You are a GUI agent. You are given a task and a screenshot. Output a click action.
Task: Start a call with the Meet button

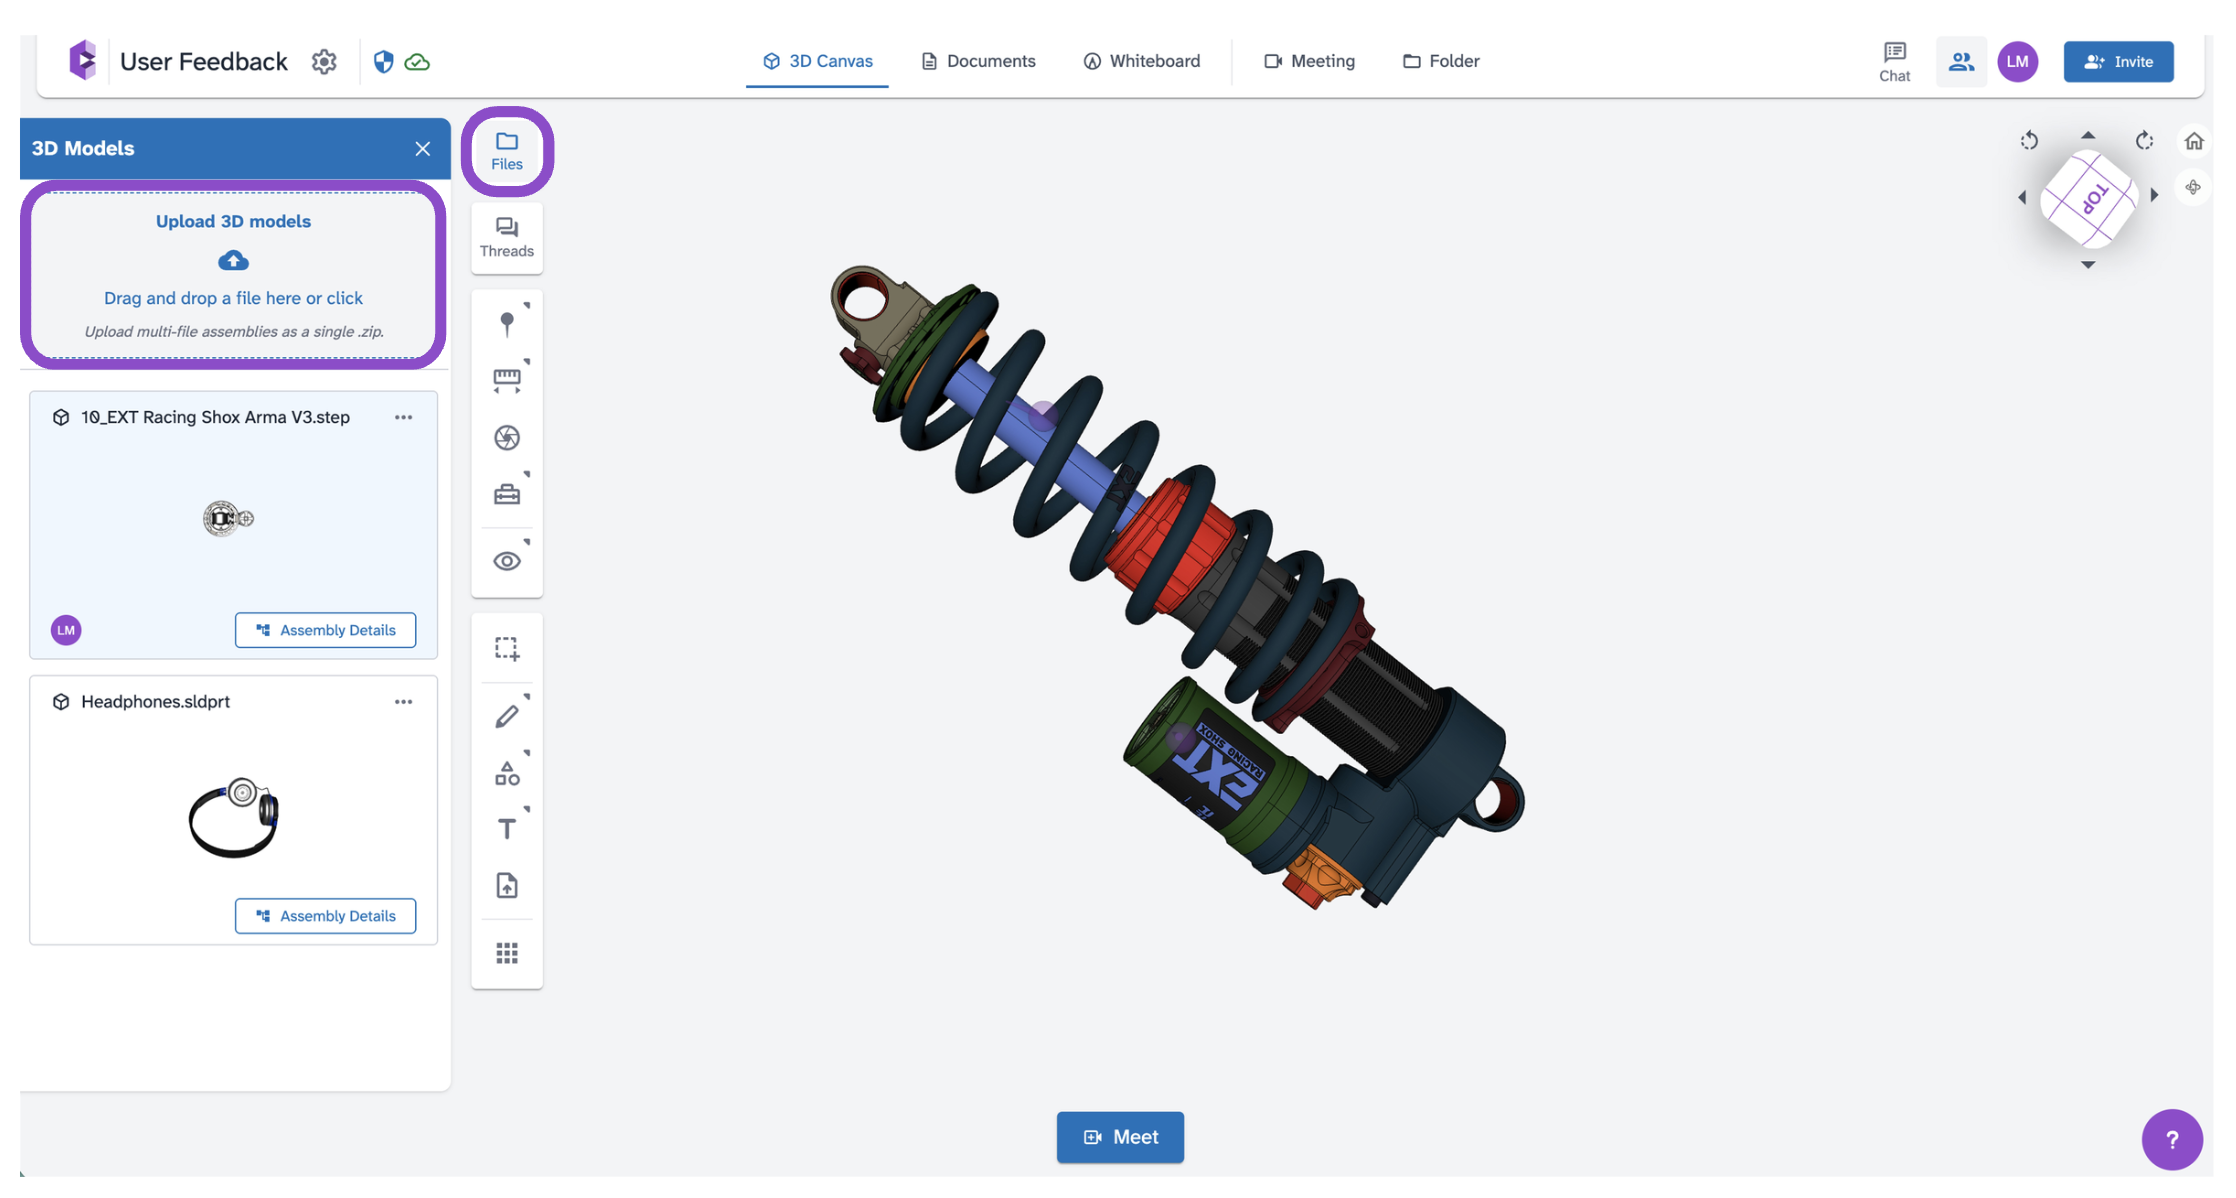coord(1120,1137)
